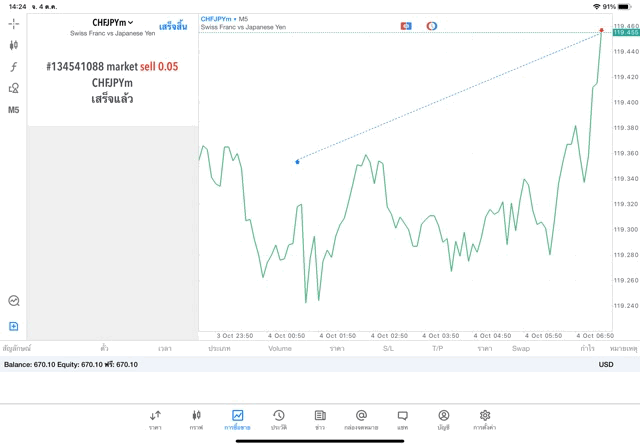This screenshot has height=447, width=640.
Task: Open the indicators function icon
Action: pyautogui.click(x=14, y=66)
